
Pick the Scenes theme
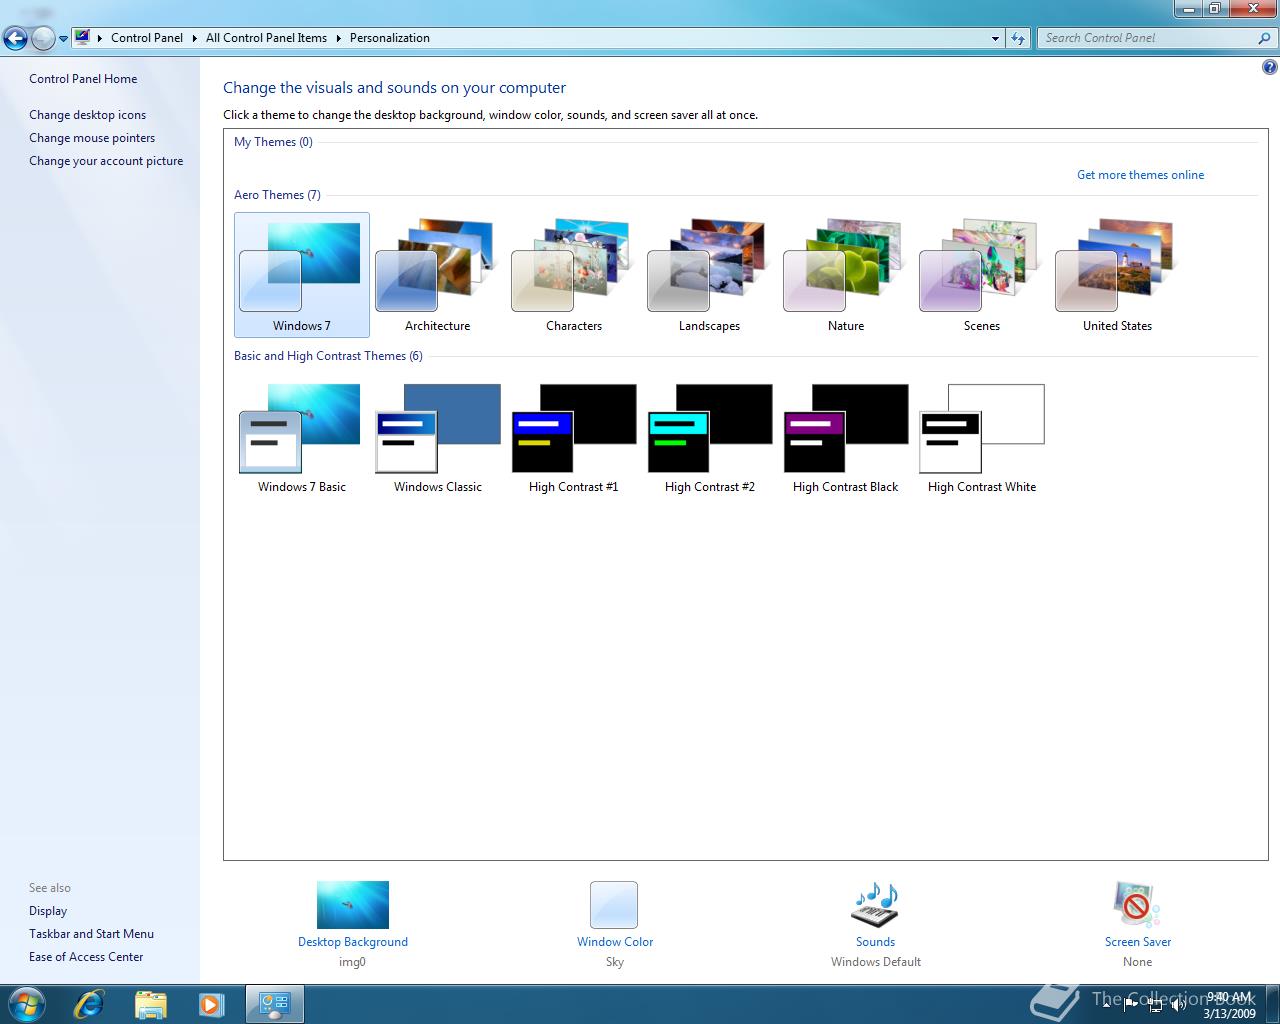[981, 275]
